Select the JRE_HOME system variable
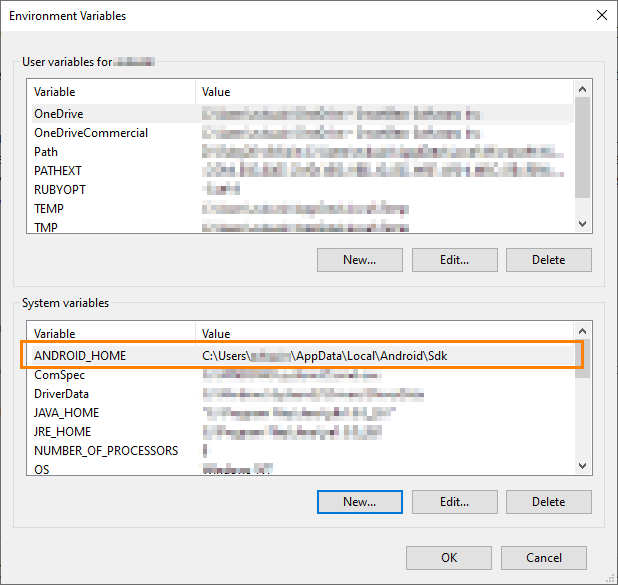 tap(302, 432)
